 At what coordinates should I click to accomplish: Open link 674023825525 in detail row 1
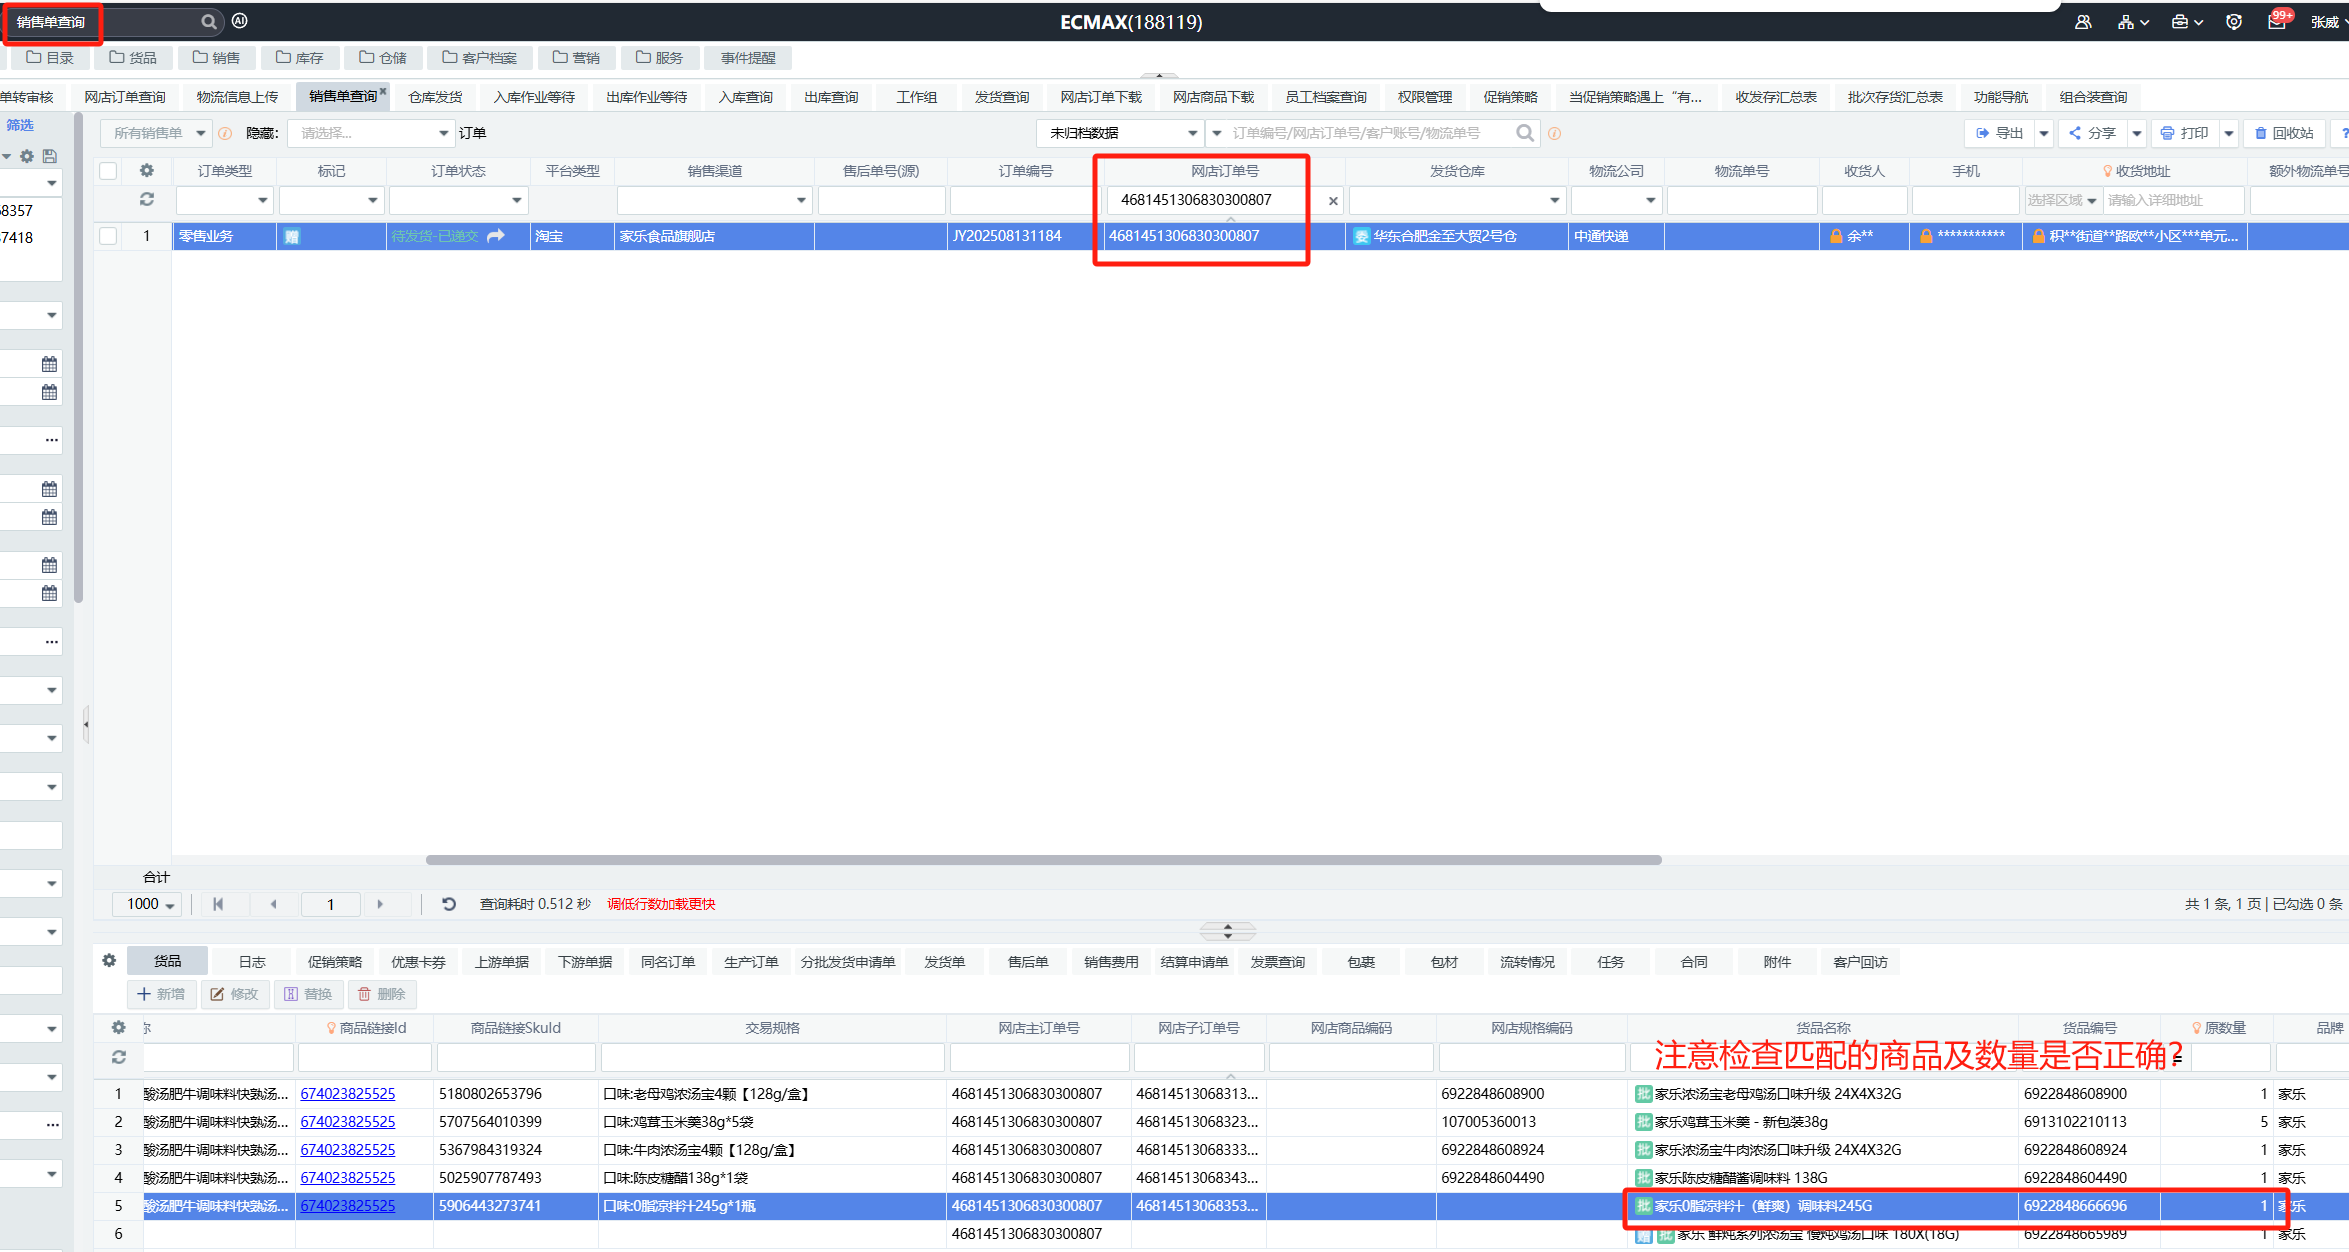point(348,1094)
